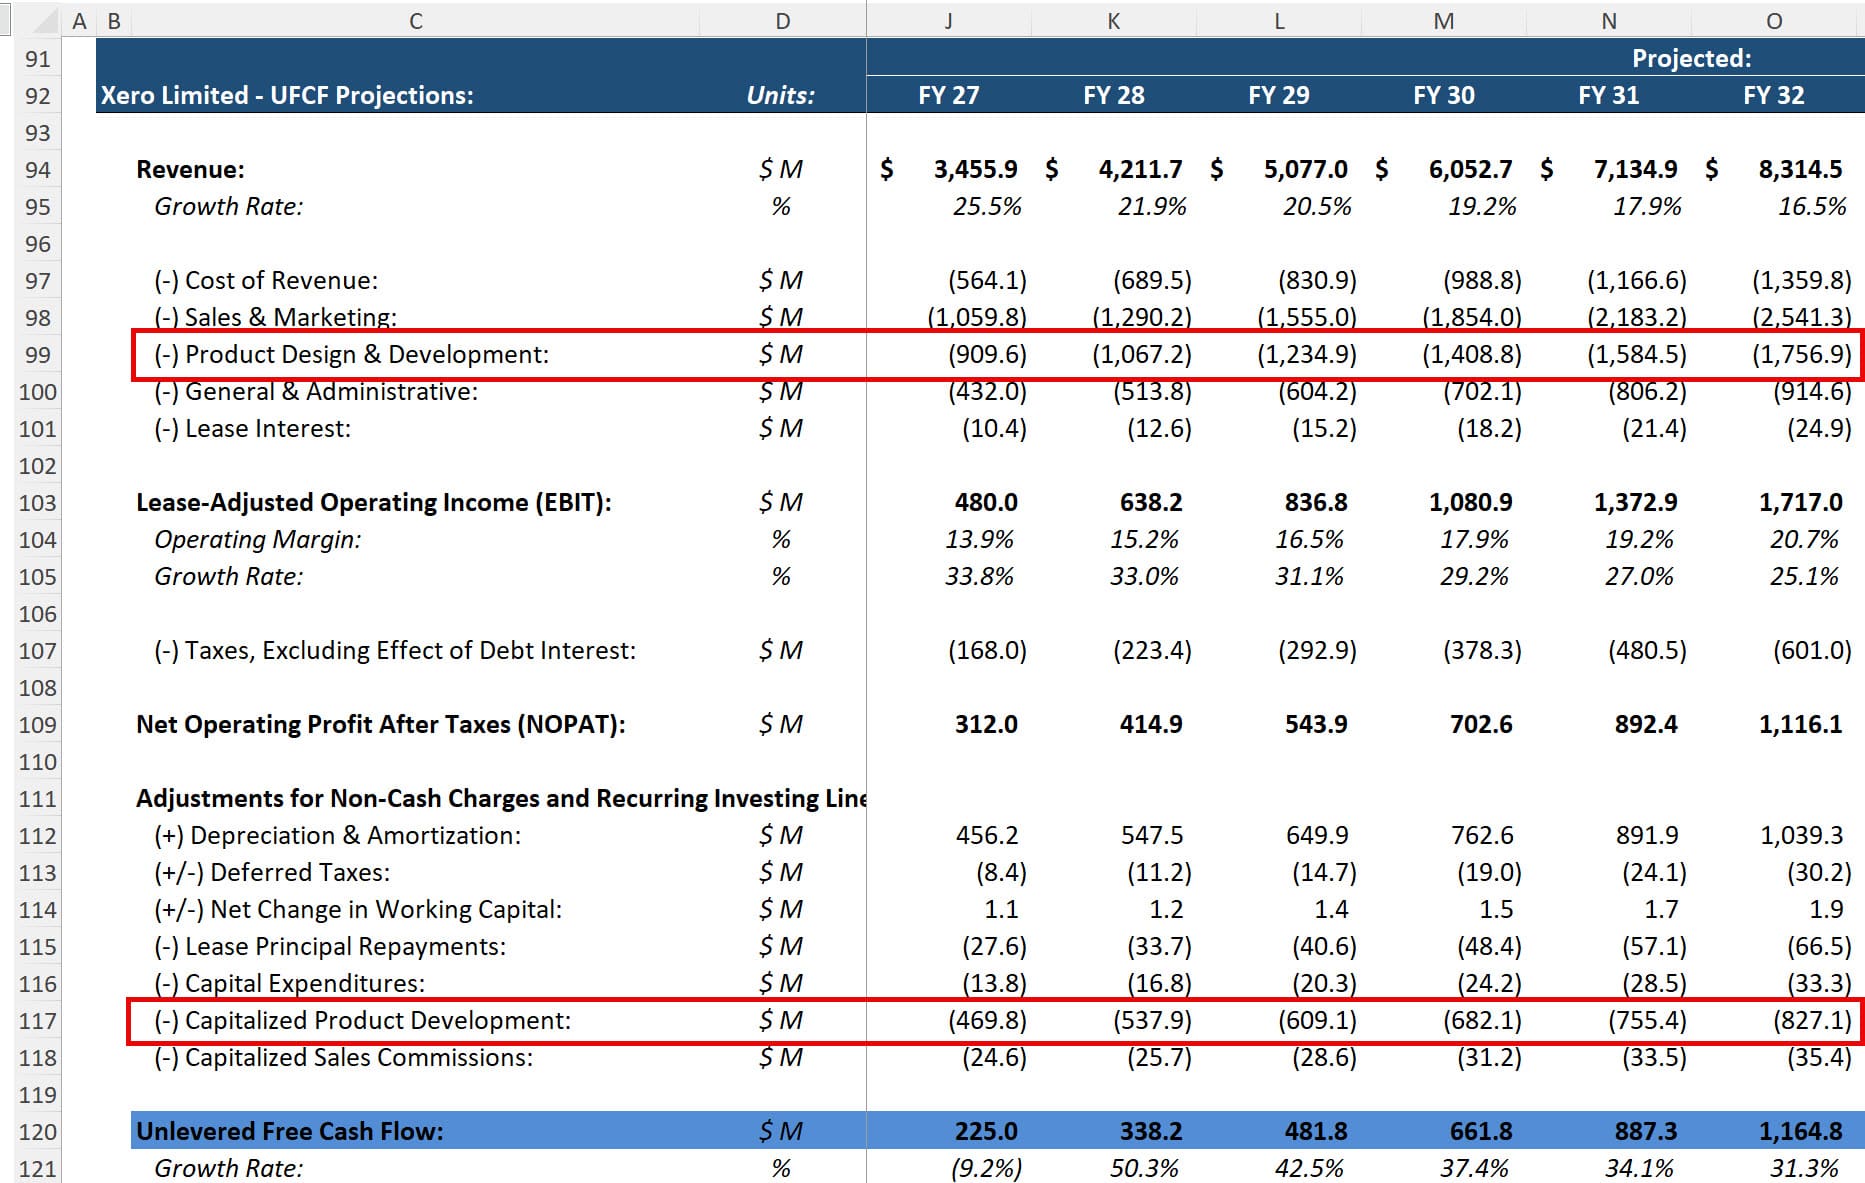This screenshot has width=1865, height=1183.
Task: Select taxes value (168.0)
Action: click(x=987, y=651)
